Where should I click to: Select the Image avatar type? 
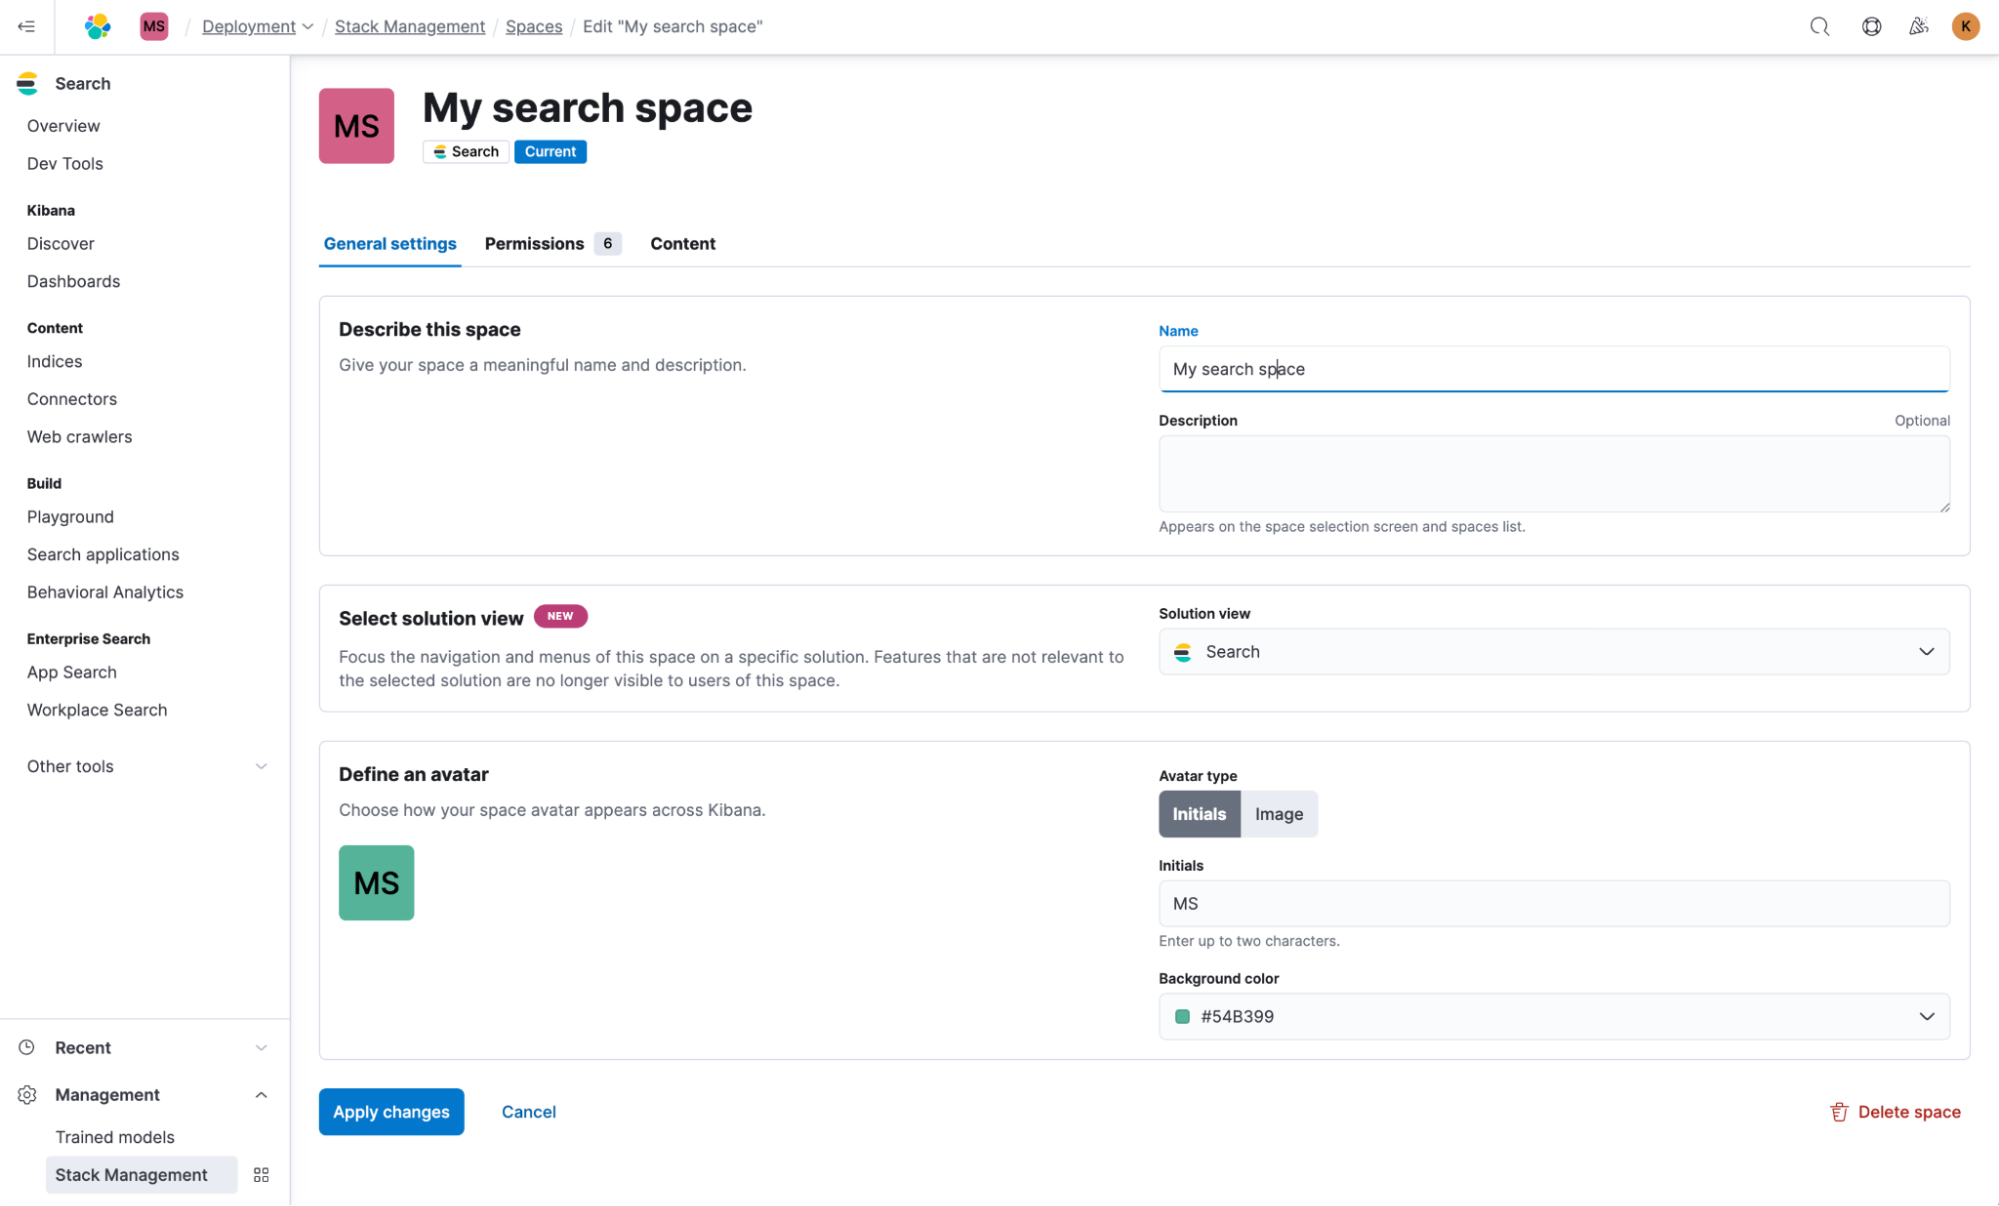(1279, 814)
